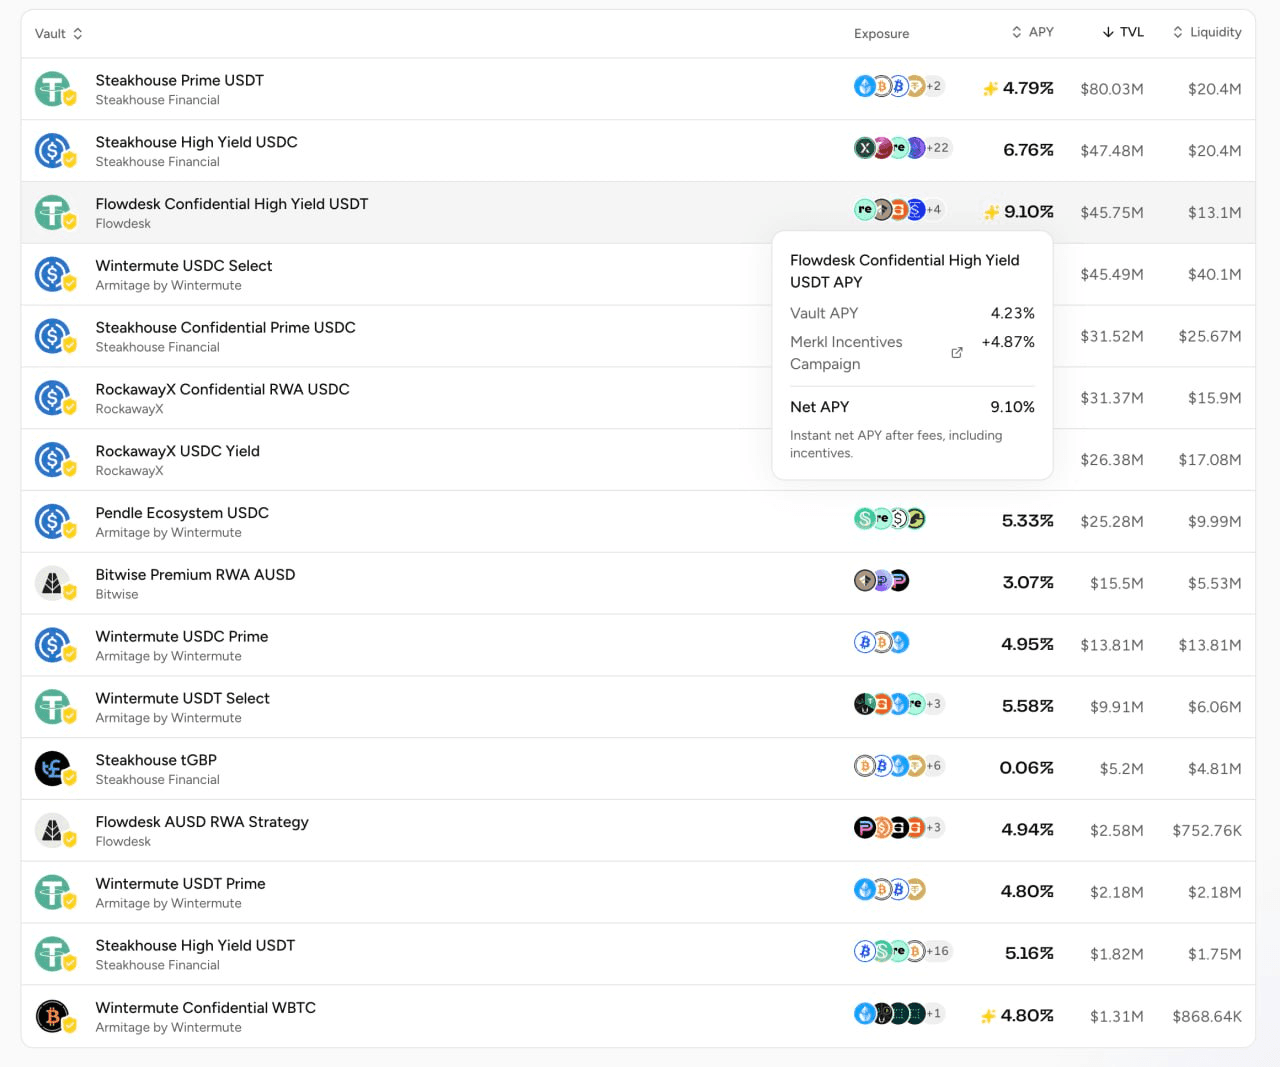1280x1067 pixels.
Task: Click the $13.81M TVL for Wintermute USDC Prime
Action: point(1112,646)
